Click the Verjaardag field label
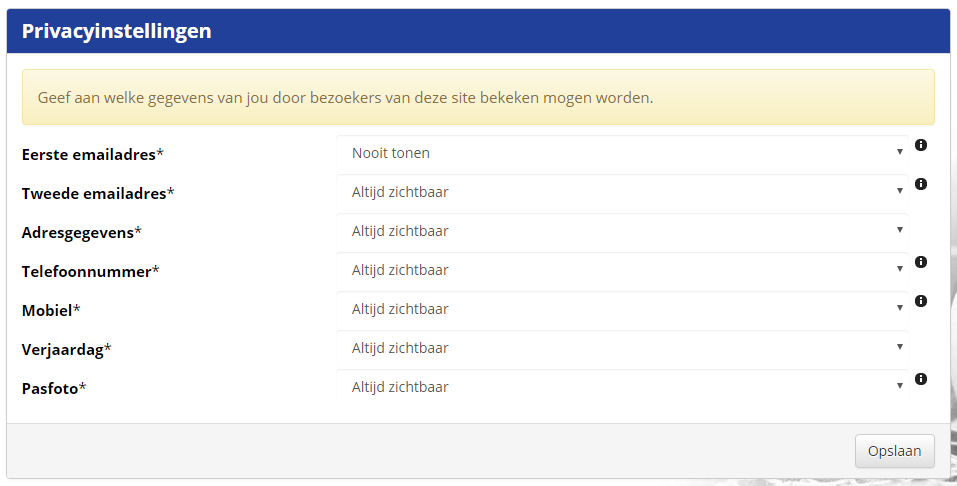This screenshot has height=486, width=957. click(x=66, y=349)
